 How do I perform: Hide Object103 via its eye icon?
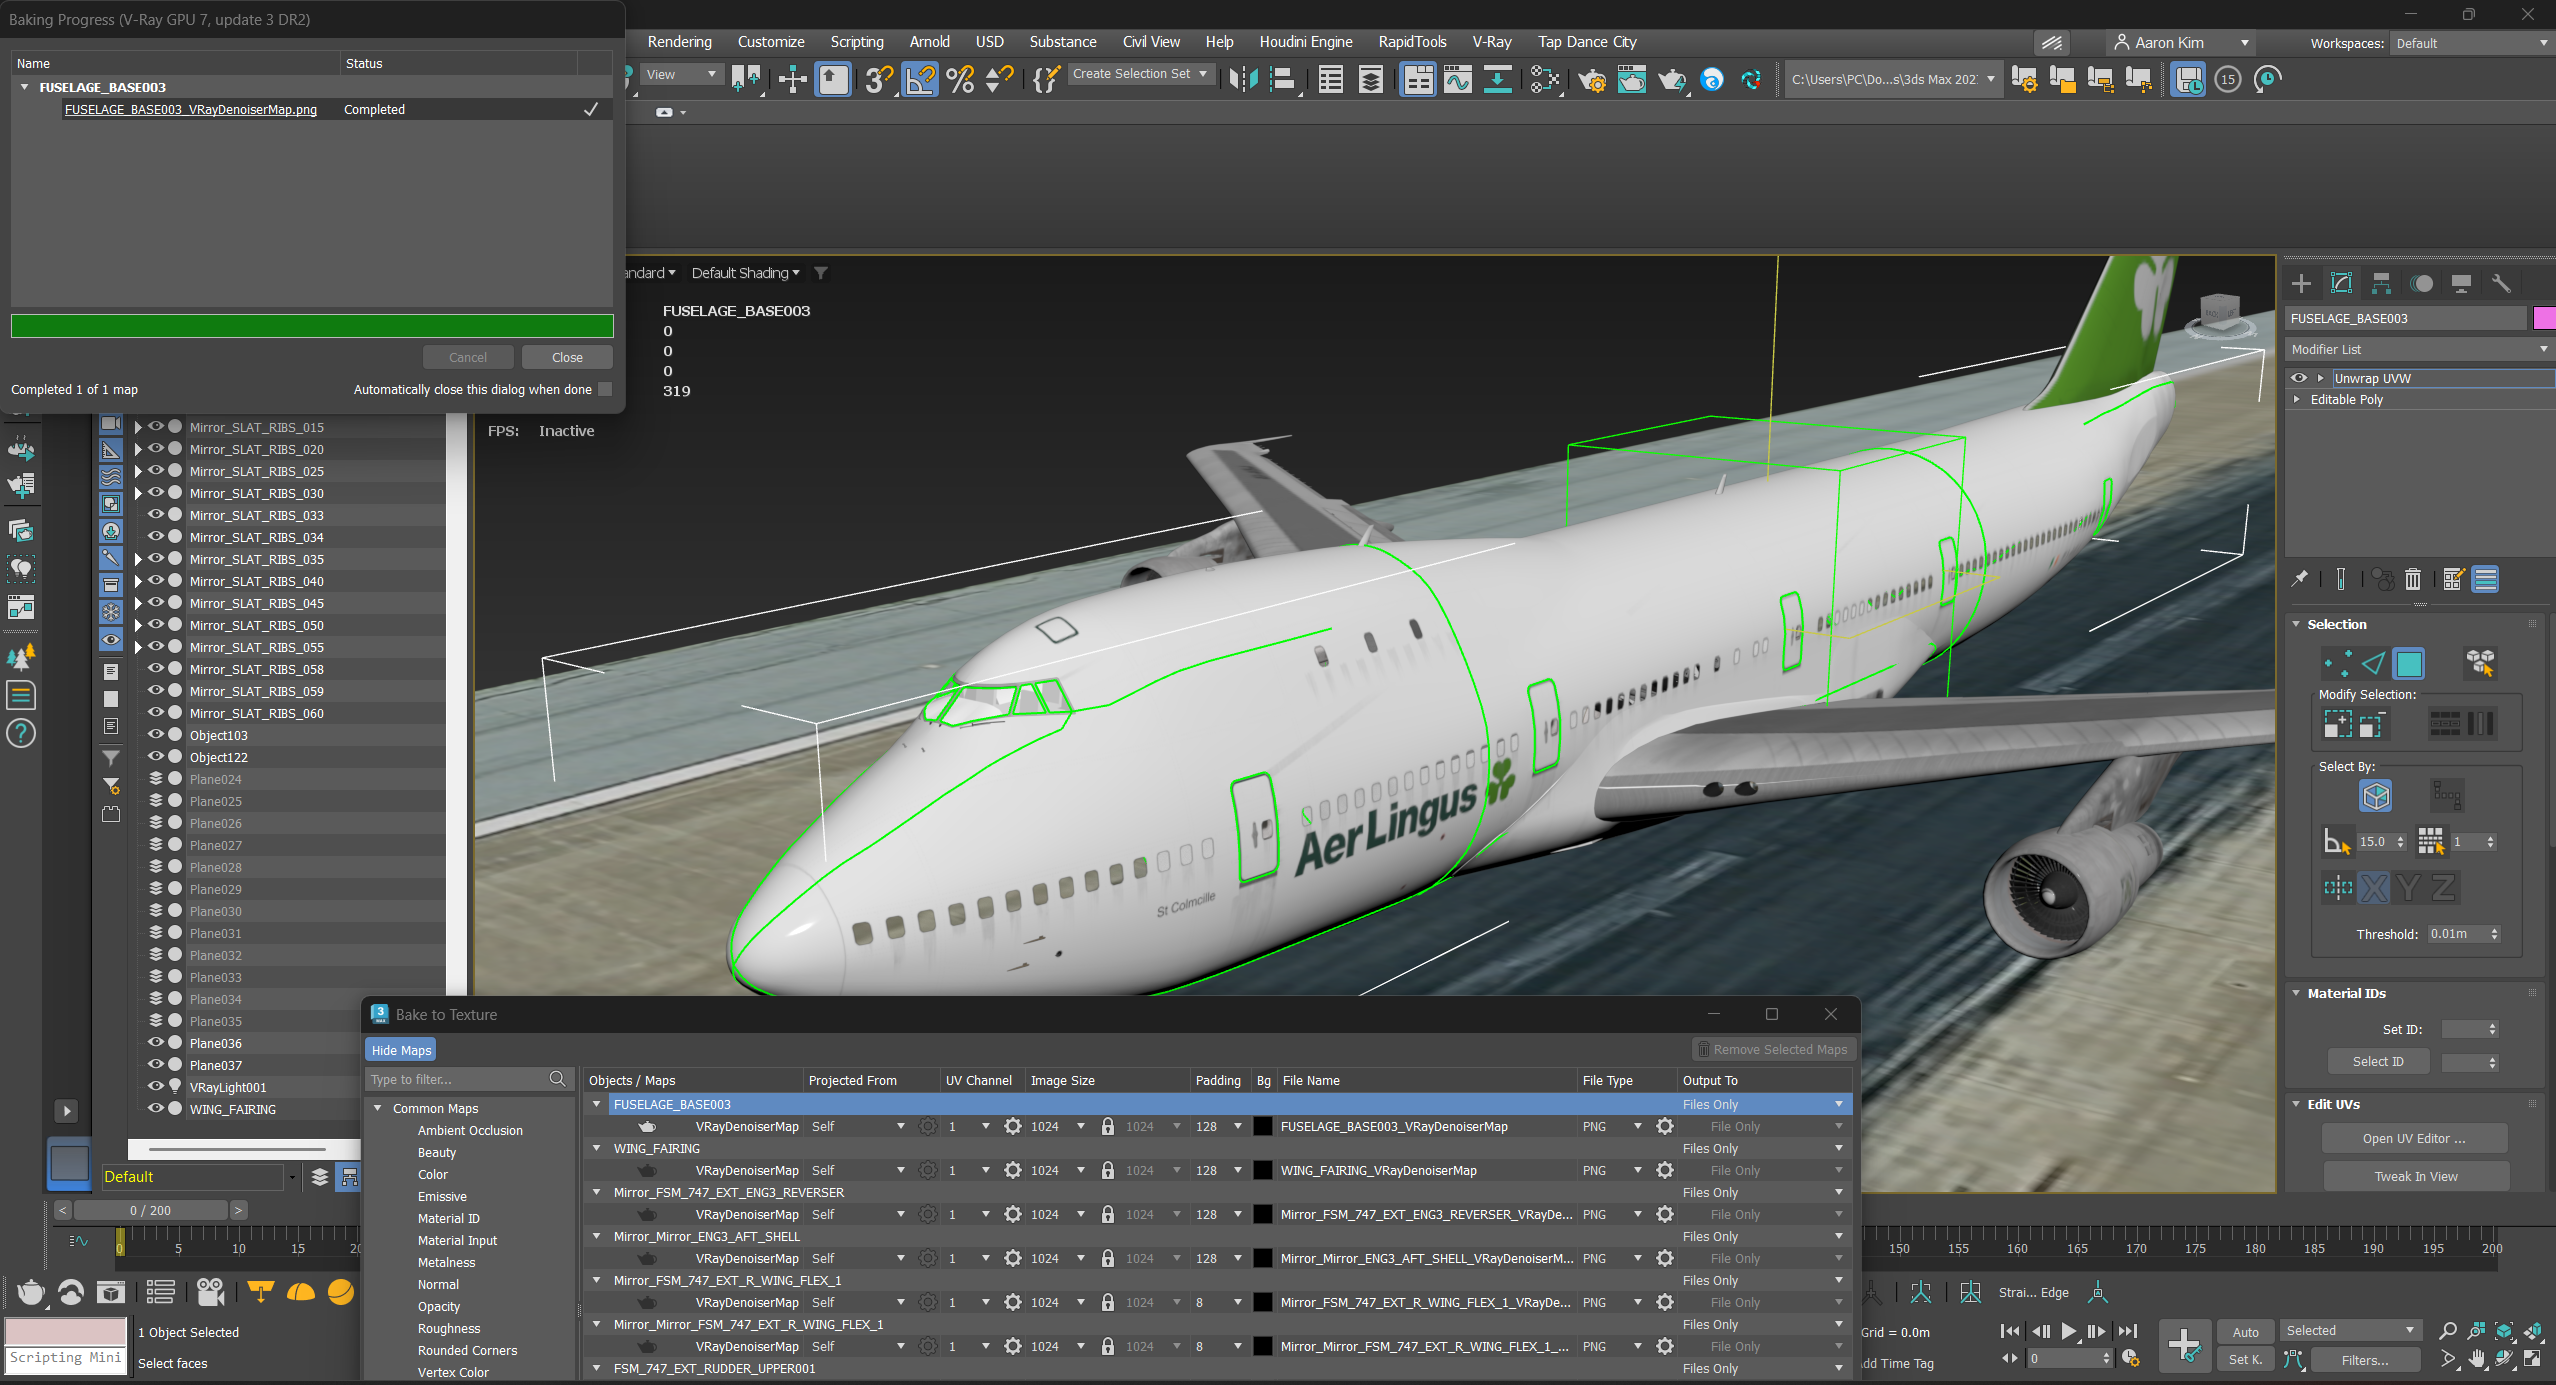[x=156, y=734]
